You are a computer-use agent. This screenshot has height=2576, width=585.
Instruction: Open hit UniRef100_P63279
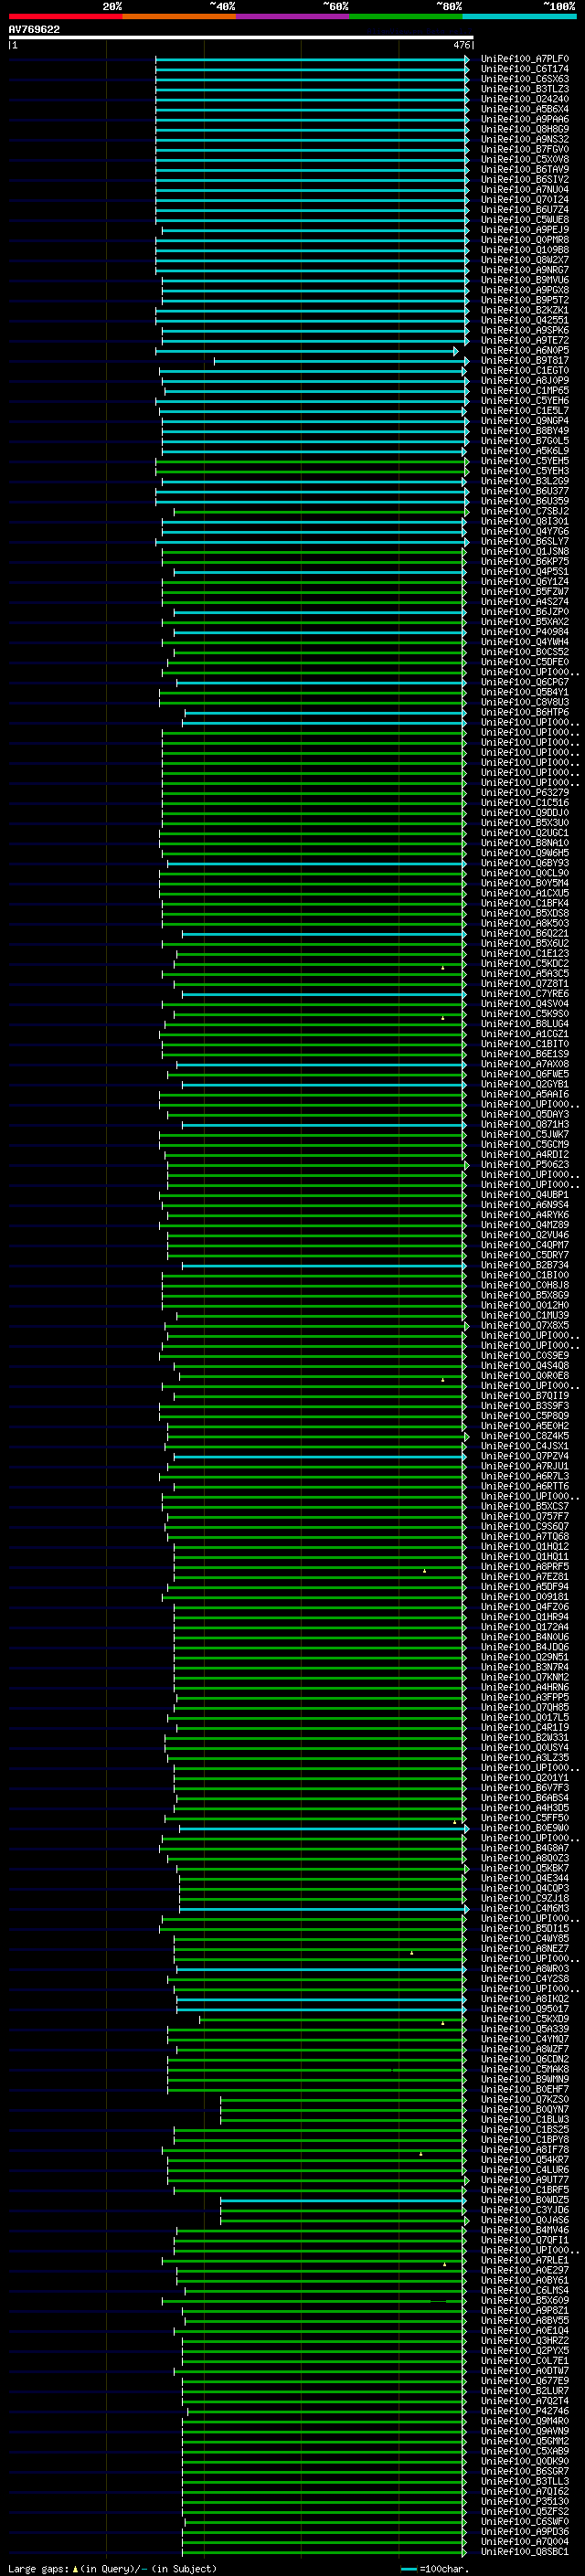coord(524,793)
